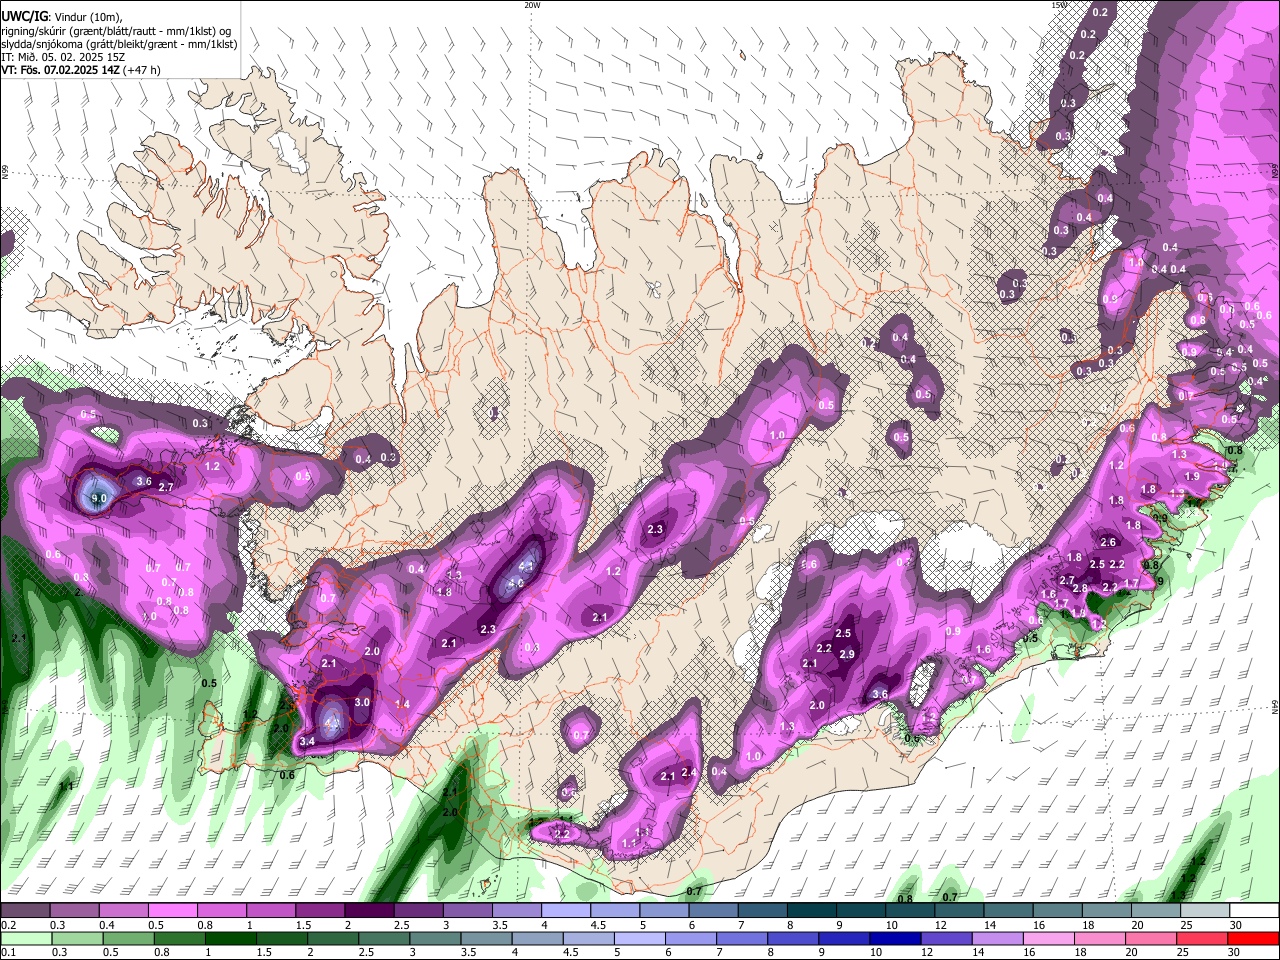The height and width of the screenshot is (960, 1280).
Task: Click the 15W longitude label
Action: click(1058, 5)
